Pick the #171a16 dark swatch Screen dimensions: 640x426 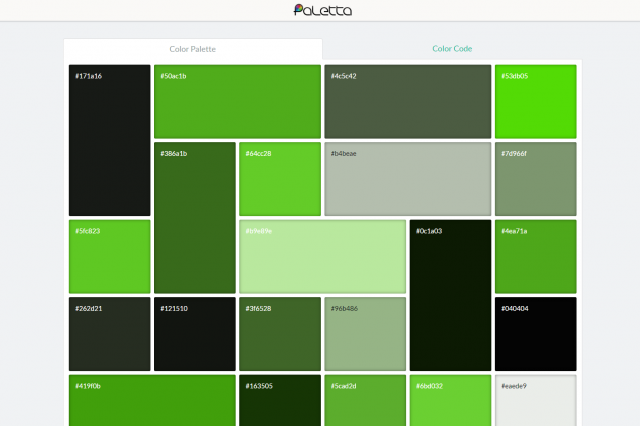coord(109,140)
